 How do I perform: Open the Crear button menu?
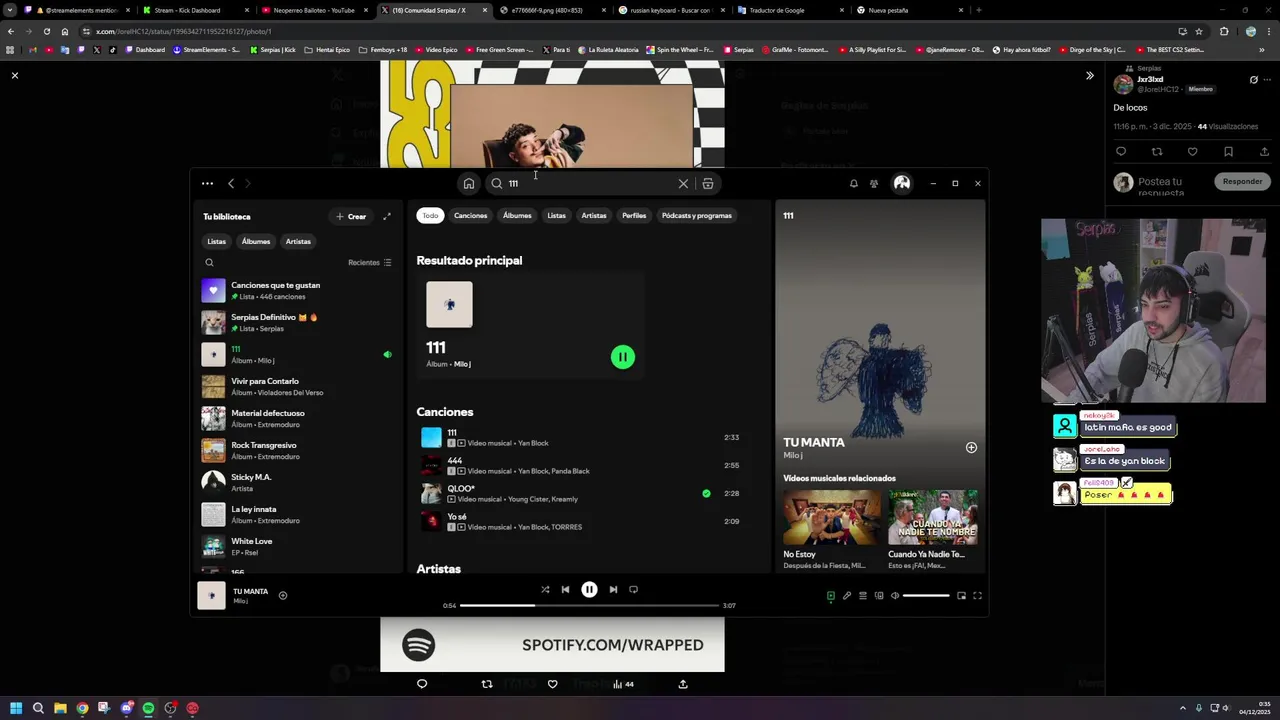point(351,216)
